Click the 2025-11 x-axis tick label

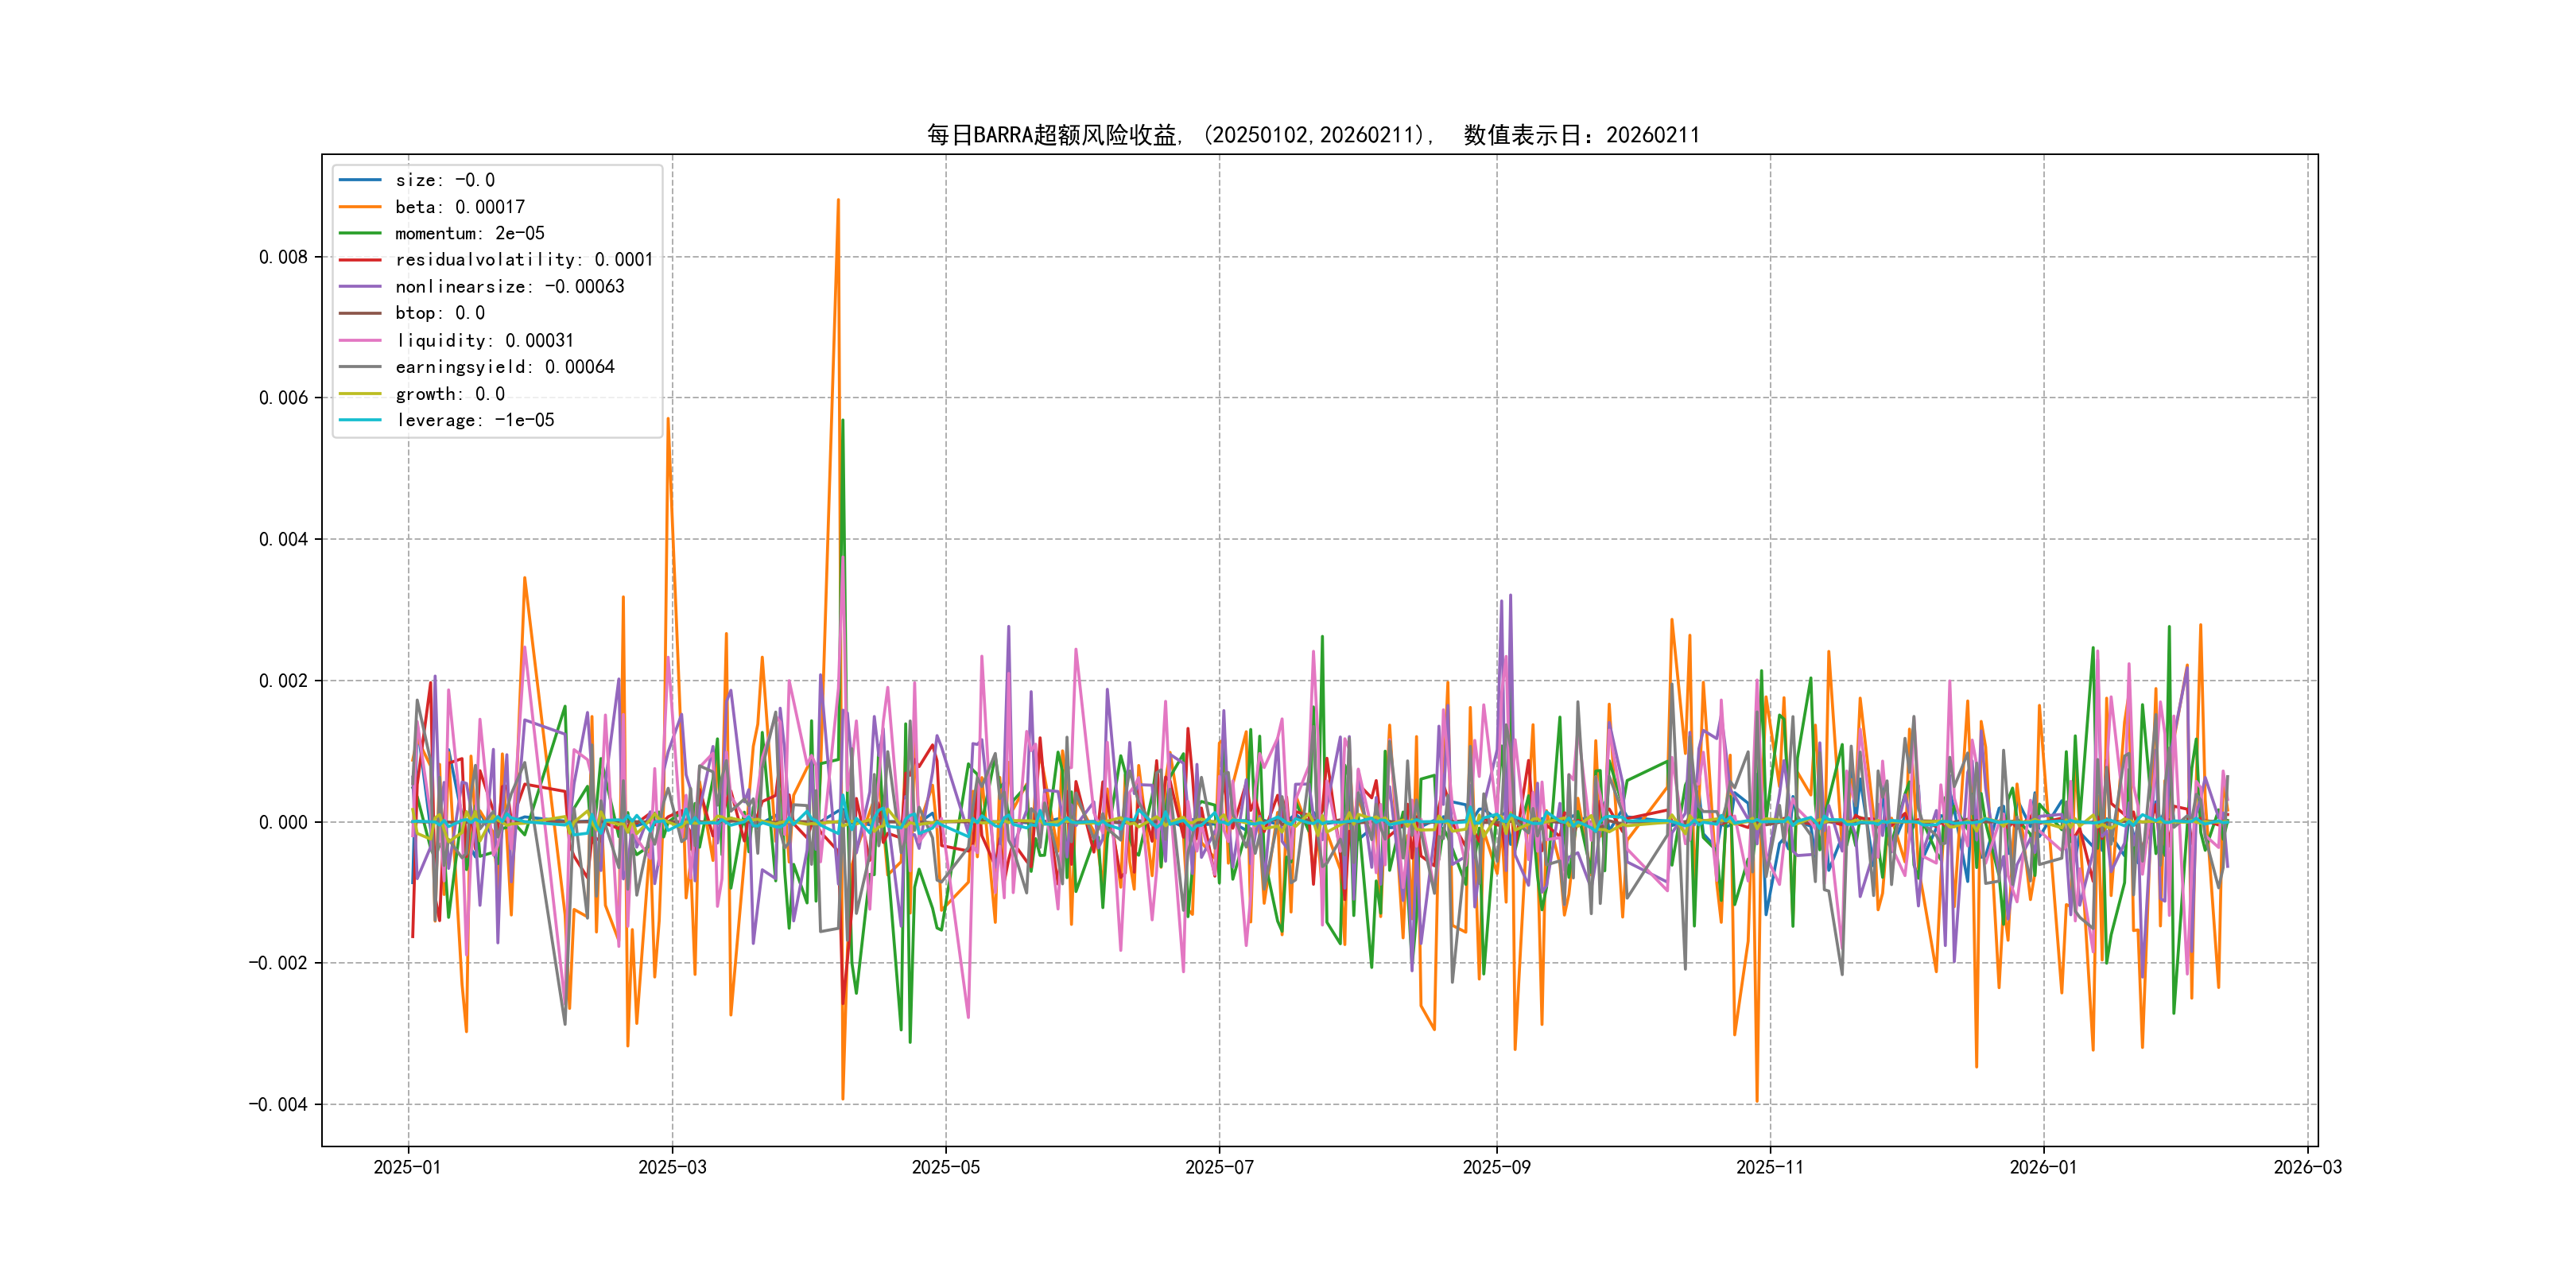pos(1769,1167)
